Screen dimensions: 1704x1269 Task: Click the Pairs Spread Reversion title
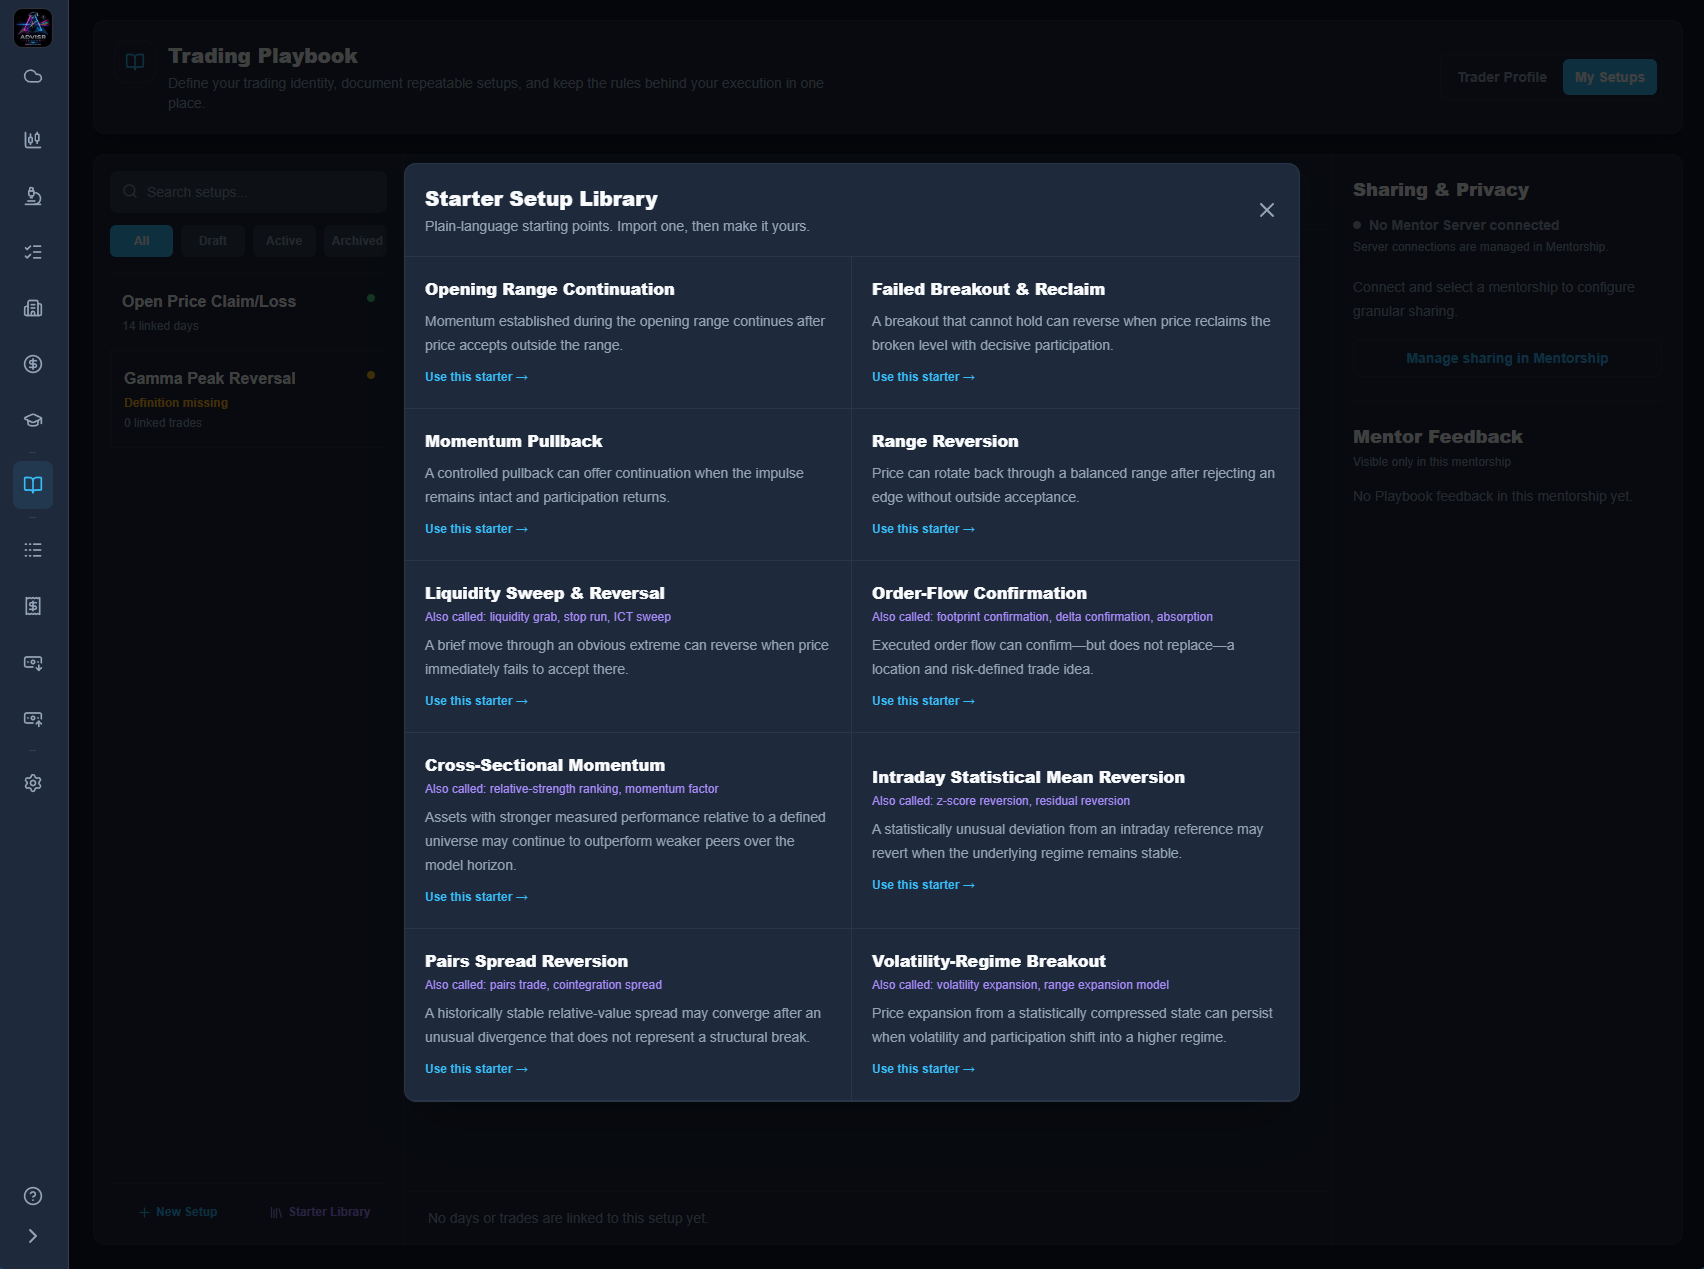[526, 961]
